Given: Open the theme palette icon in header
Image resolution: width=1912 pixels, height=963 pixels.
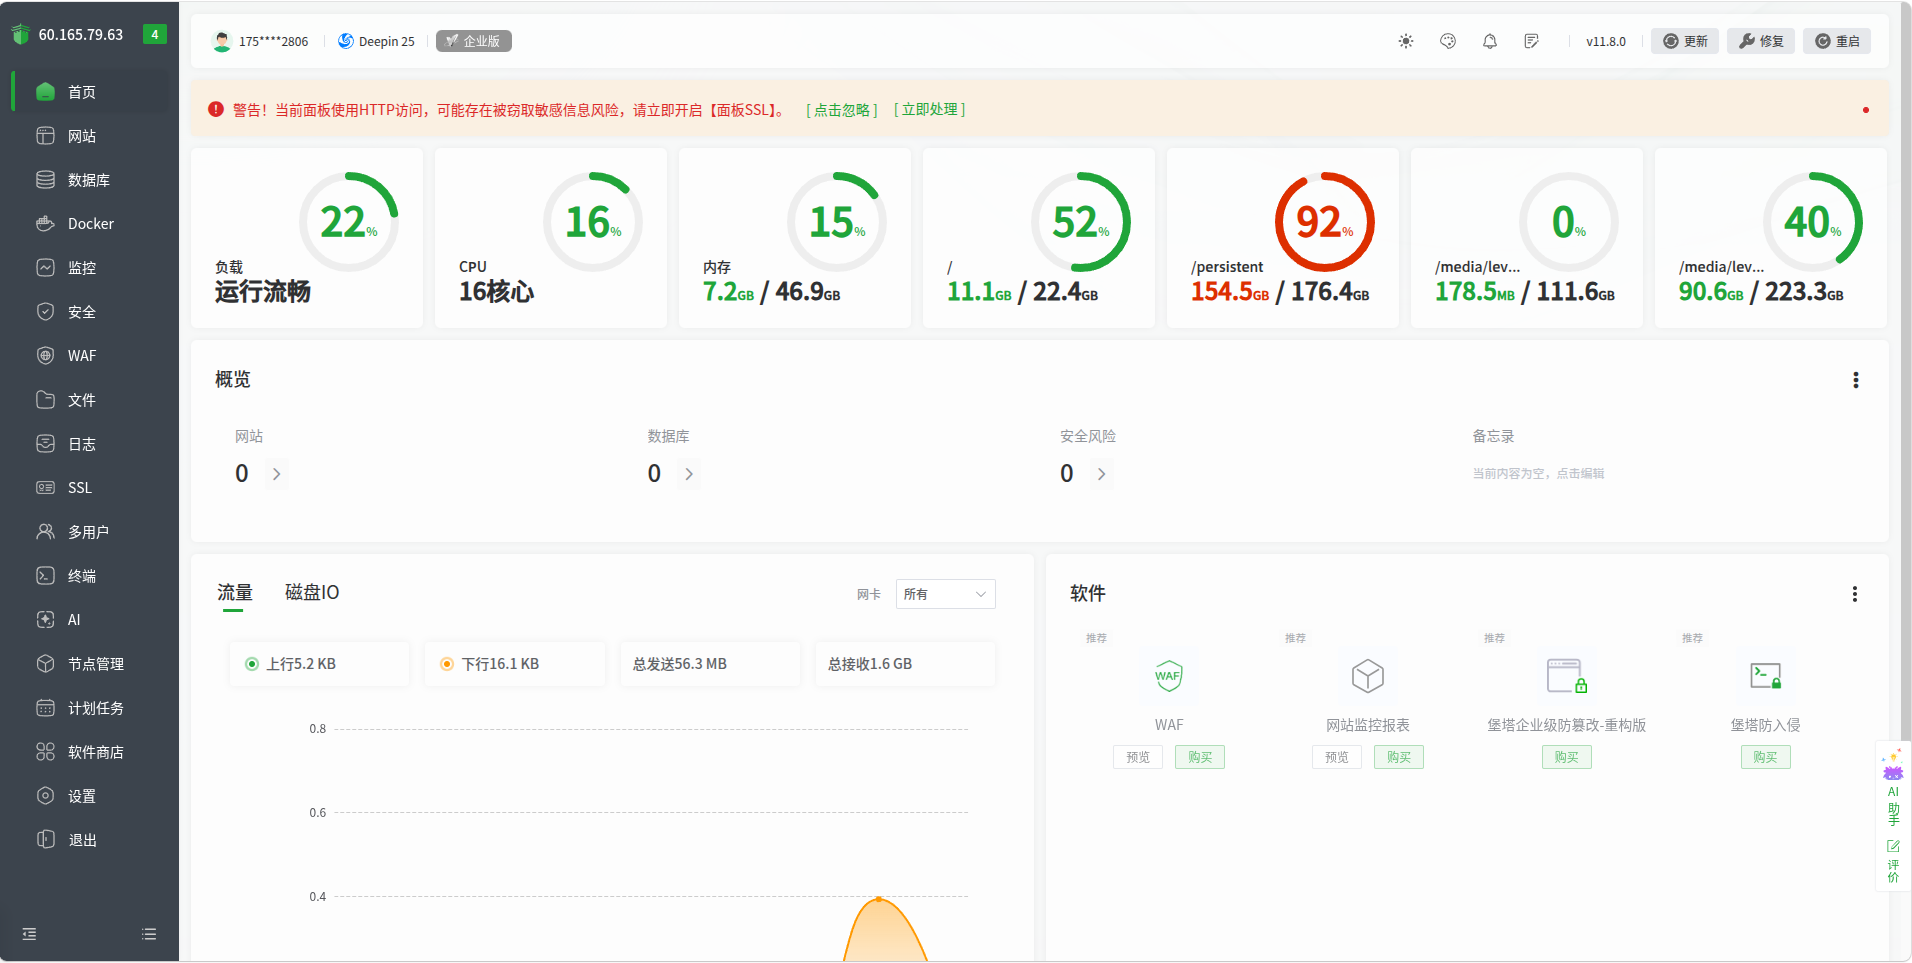Looking at the screenshot, I should pyautogui.click(x=1448, y=41).
